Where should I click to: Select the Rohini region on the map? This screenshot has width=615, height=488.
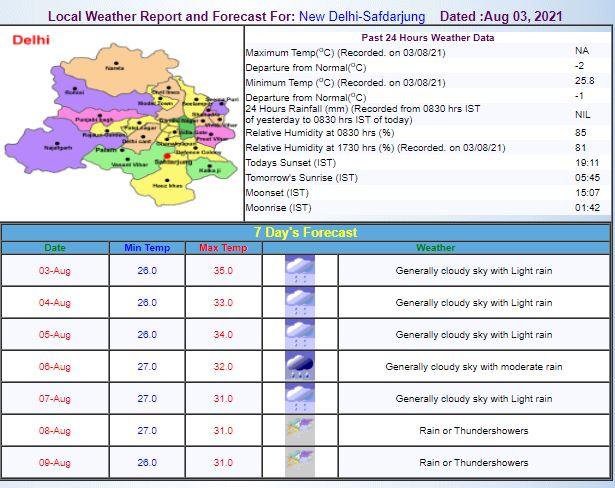click(x=74, y=92)
